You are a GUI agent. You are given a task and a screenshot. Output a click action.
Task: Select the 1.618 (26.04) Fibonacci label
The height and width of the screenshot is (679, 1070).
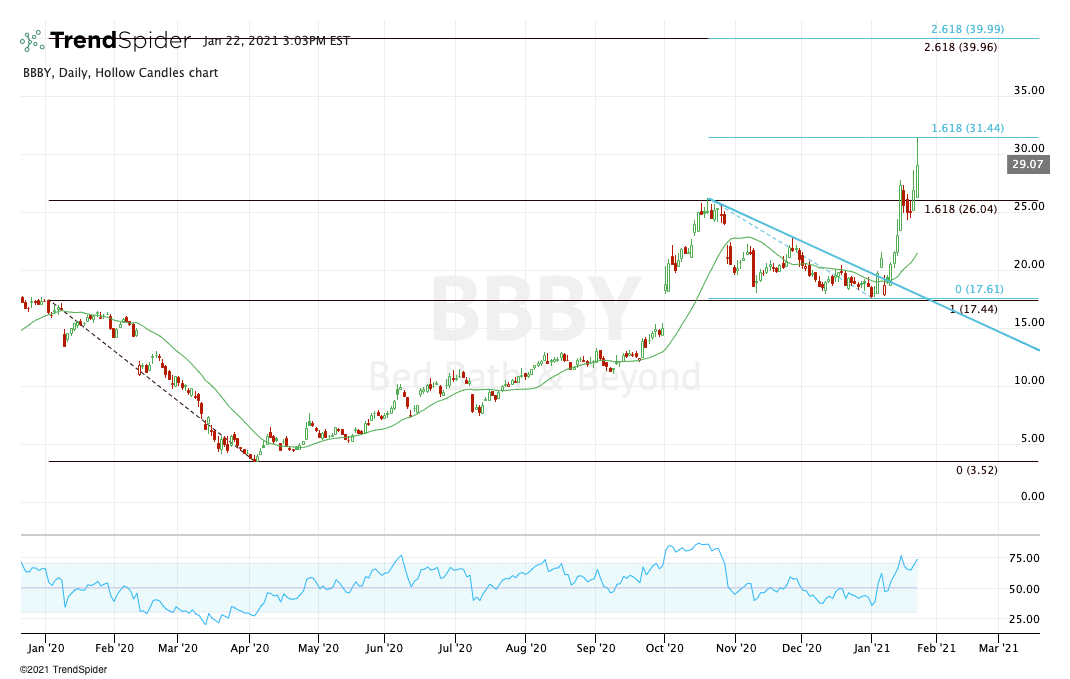click(960, 210)
